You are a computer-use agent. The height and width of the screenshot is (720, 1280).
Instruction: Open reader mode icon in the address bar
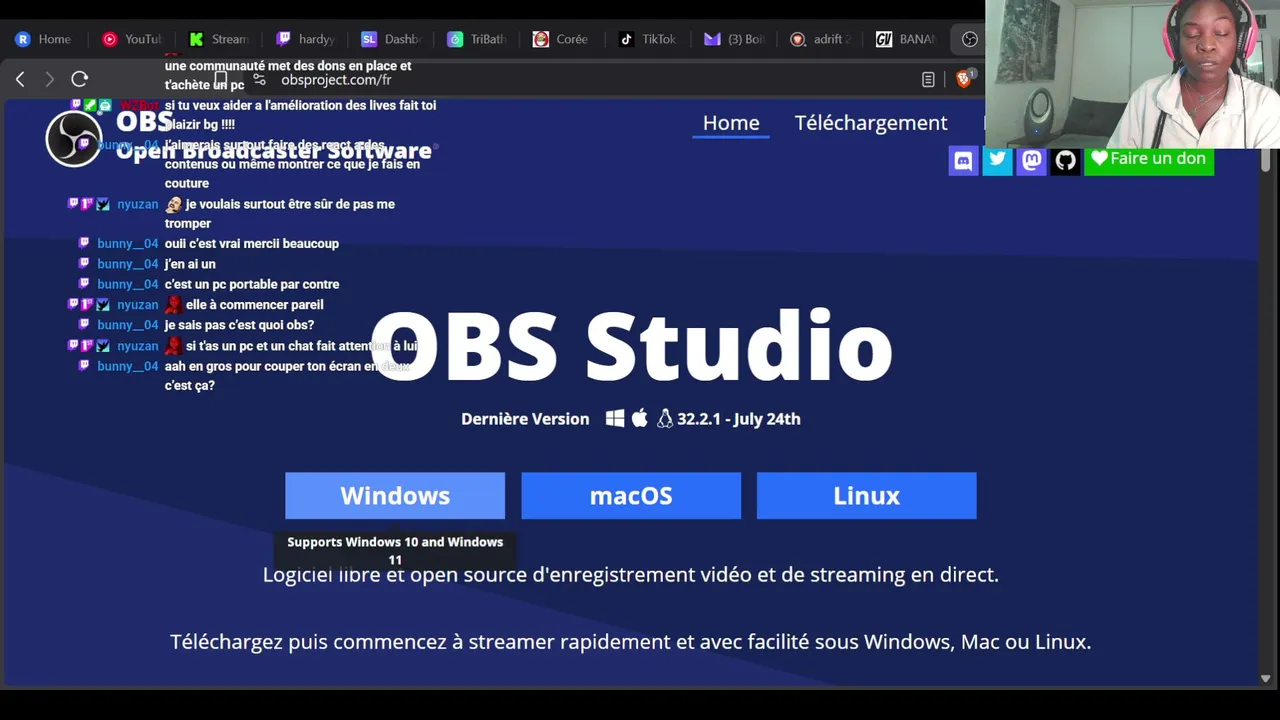928,79
